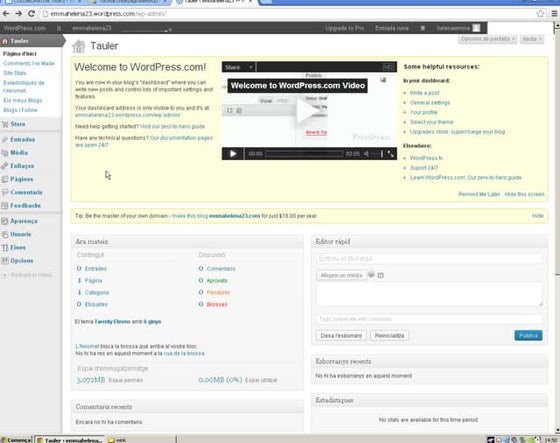This screenshot has height=443, width=560.
Task: Collapse the menu with Redueix el menú arrow
Action: tap(5, 275)
